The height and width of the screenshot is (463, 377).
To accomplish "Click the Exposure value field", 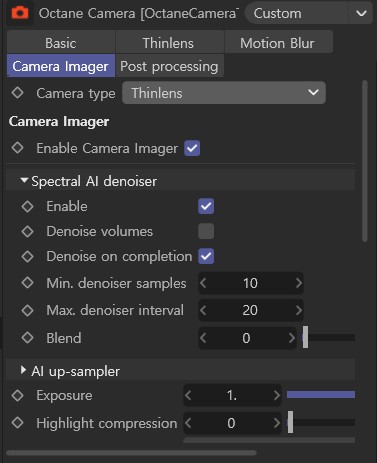I will [232, 395].
